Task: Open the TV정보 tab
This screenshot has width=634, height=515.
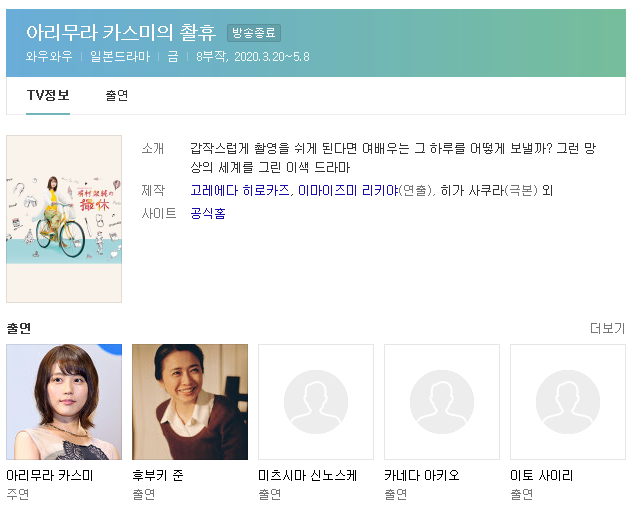Action: pyautogui.click(x=48, y=95)
